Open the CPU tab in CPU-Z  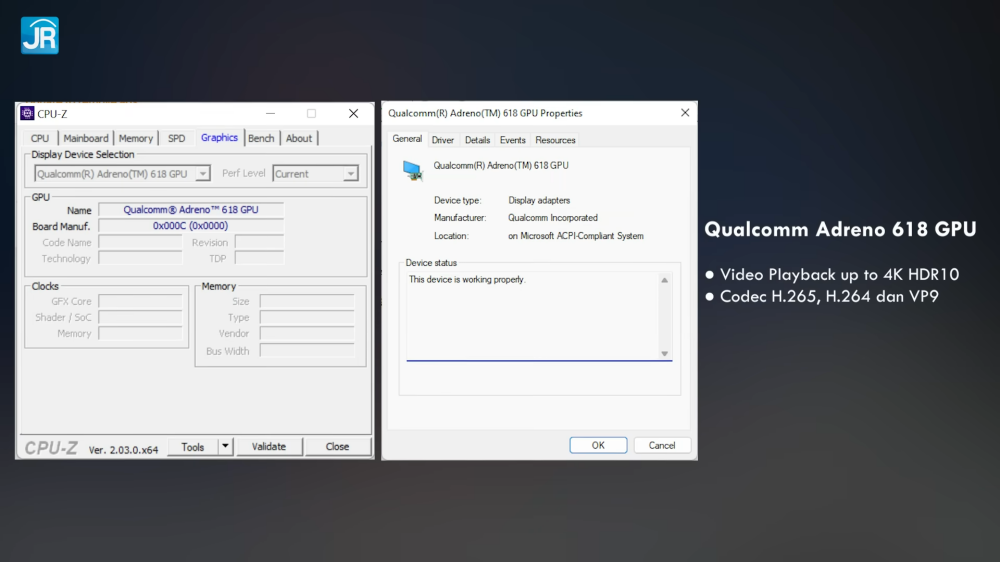pyautogui.click(x=40, y=138)
